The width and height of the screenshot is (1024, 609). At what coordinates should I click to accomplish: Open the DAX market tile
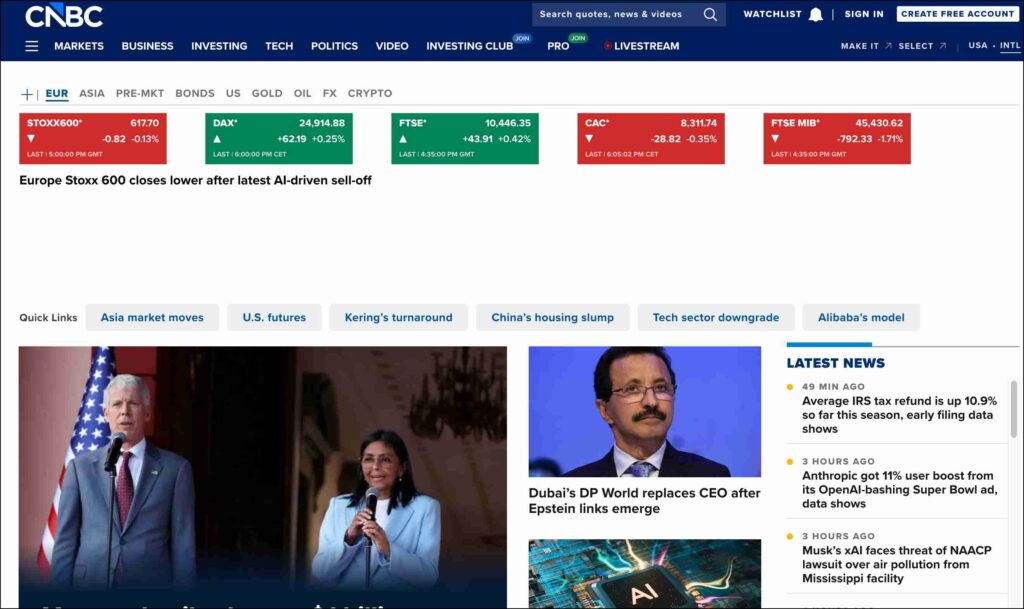pos(279,138)
